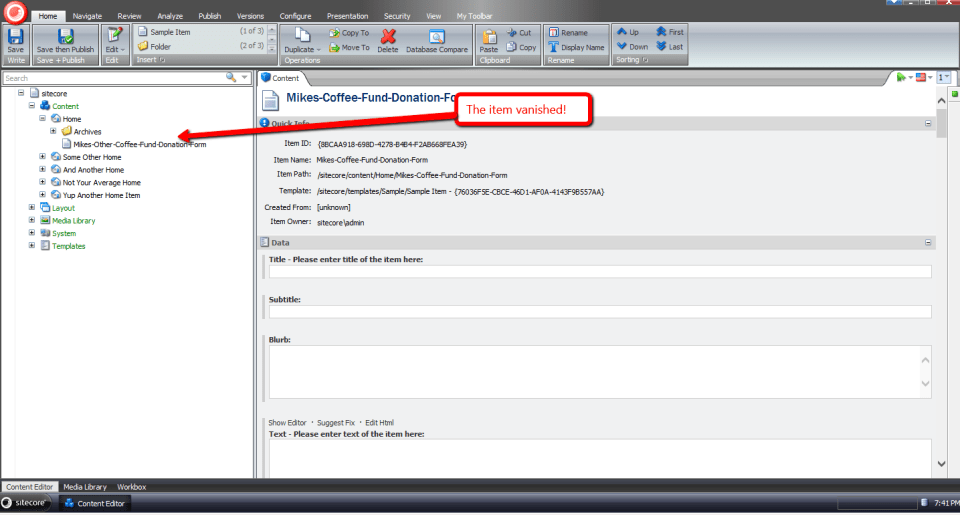The image size is (960, 515).
Task: Open the Media Library bottom tab
Action: (86, 487)
